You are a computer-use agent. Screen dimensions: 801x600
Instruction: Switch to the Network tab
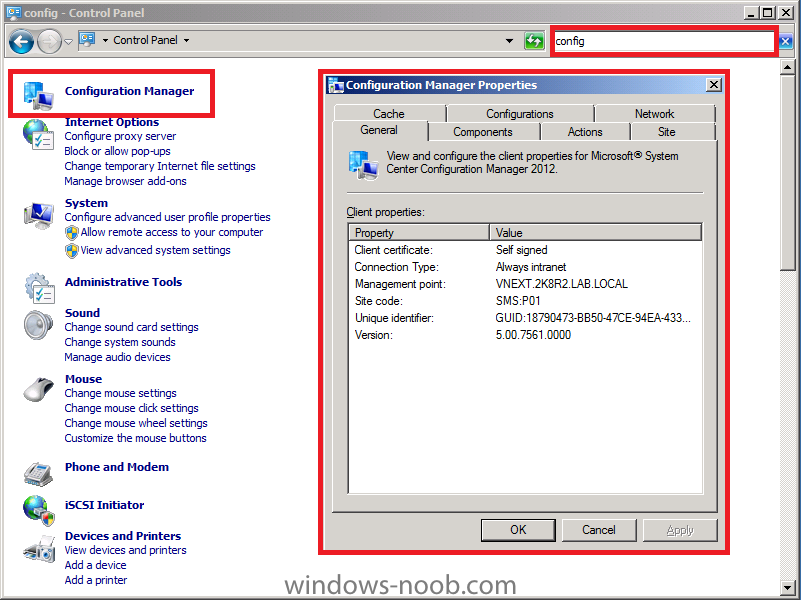(655, 113)
